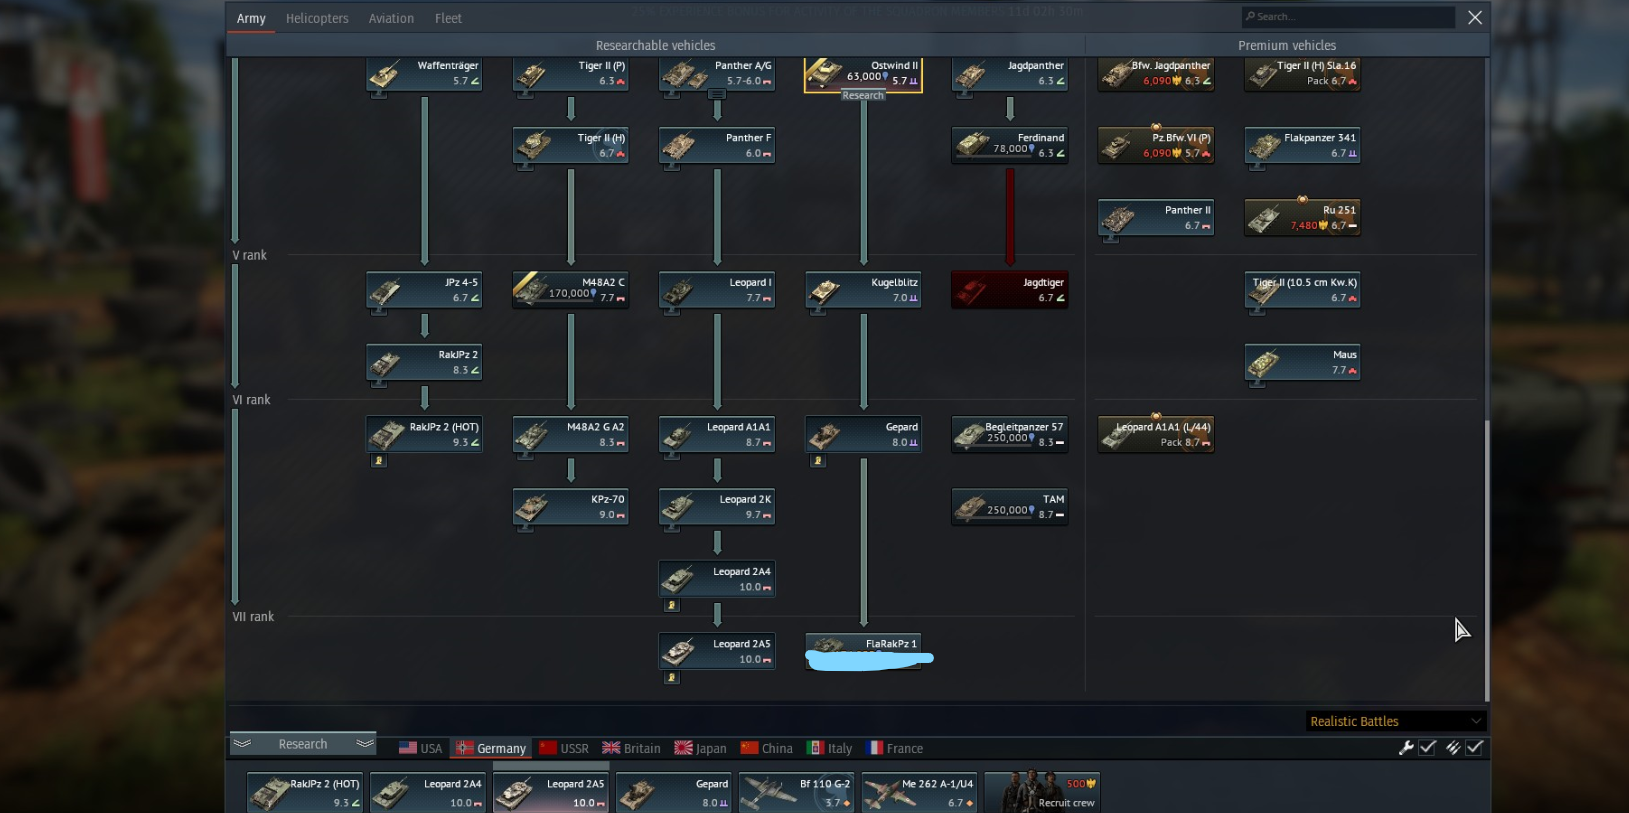Image resolution: width=1629 pixels, height=813 pixels.
Task: Select the TAM tank icon
Action: 1009,507
